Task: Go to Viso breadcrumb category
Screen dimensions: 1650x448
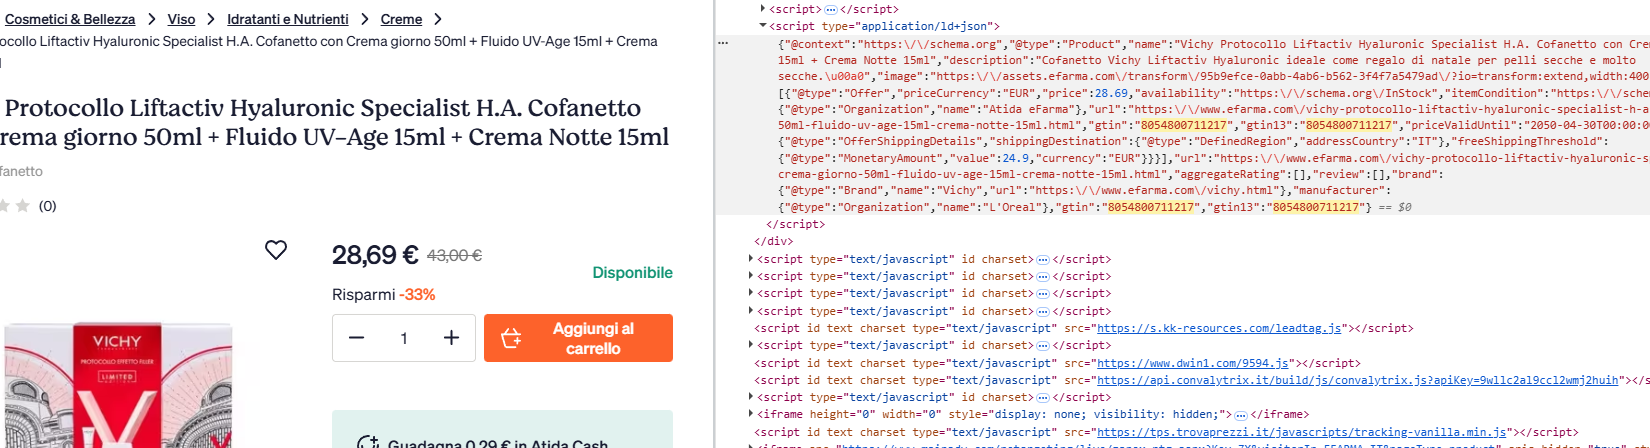Action: [x=181, y=19]
